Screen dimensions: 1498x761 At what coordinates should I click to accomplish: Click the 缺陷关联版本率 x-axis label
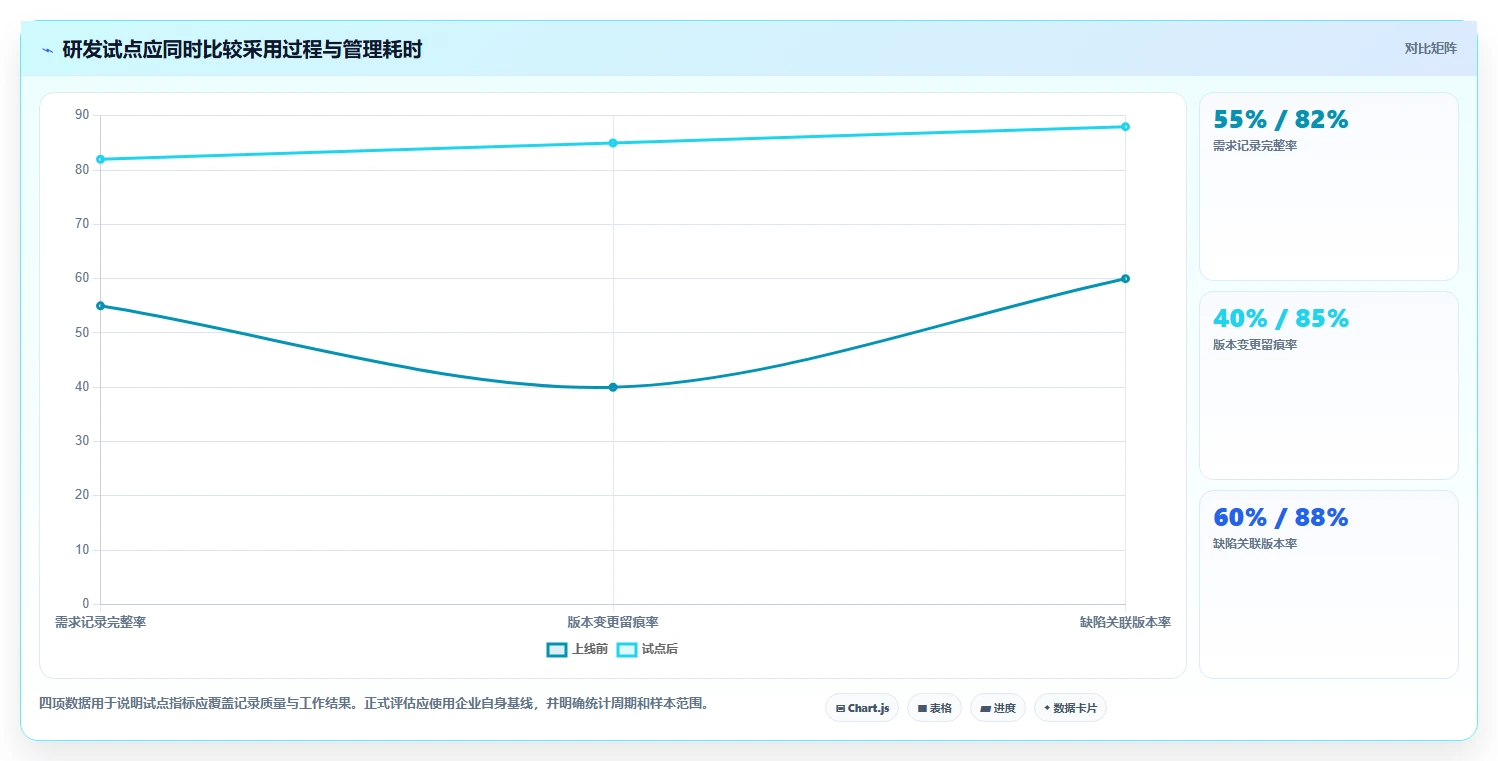[x=1125, y=622]
